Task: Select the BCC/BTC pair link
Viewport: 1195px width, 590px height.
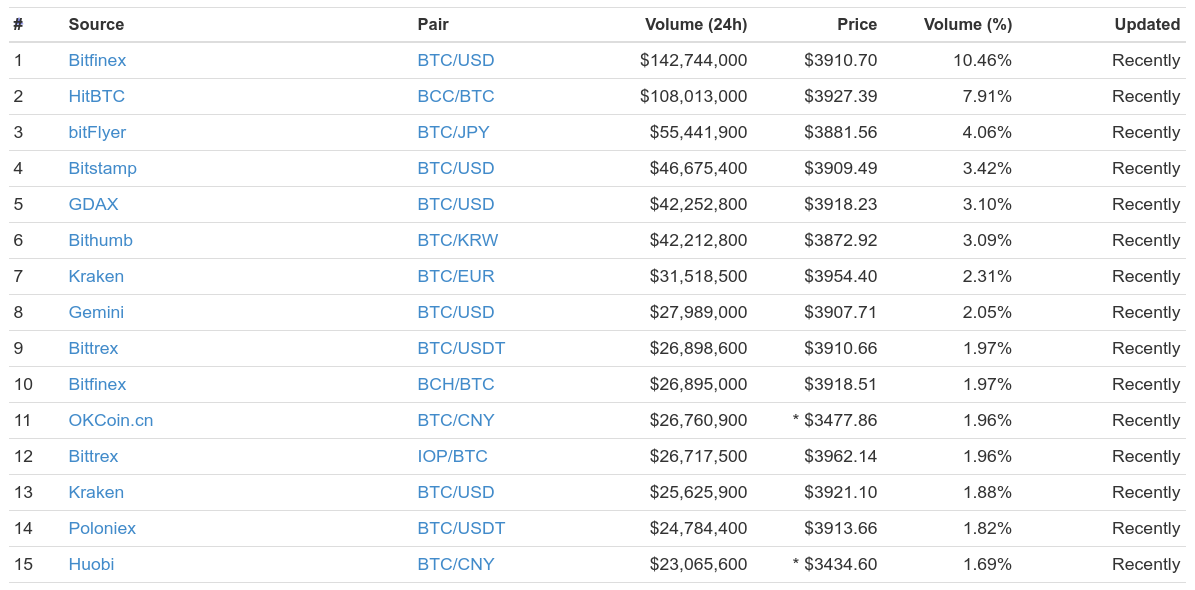Action: (x=456, y=96)
